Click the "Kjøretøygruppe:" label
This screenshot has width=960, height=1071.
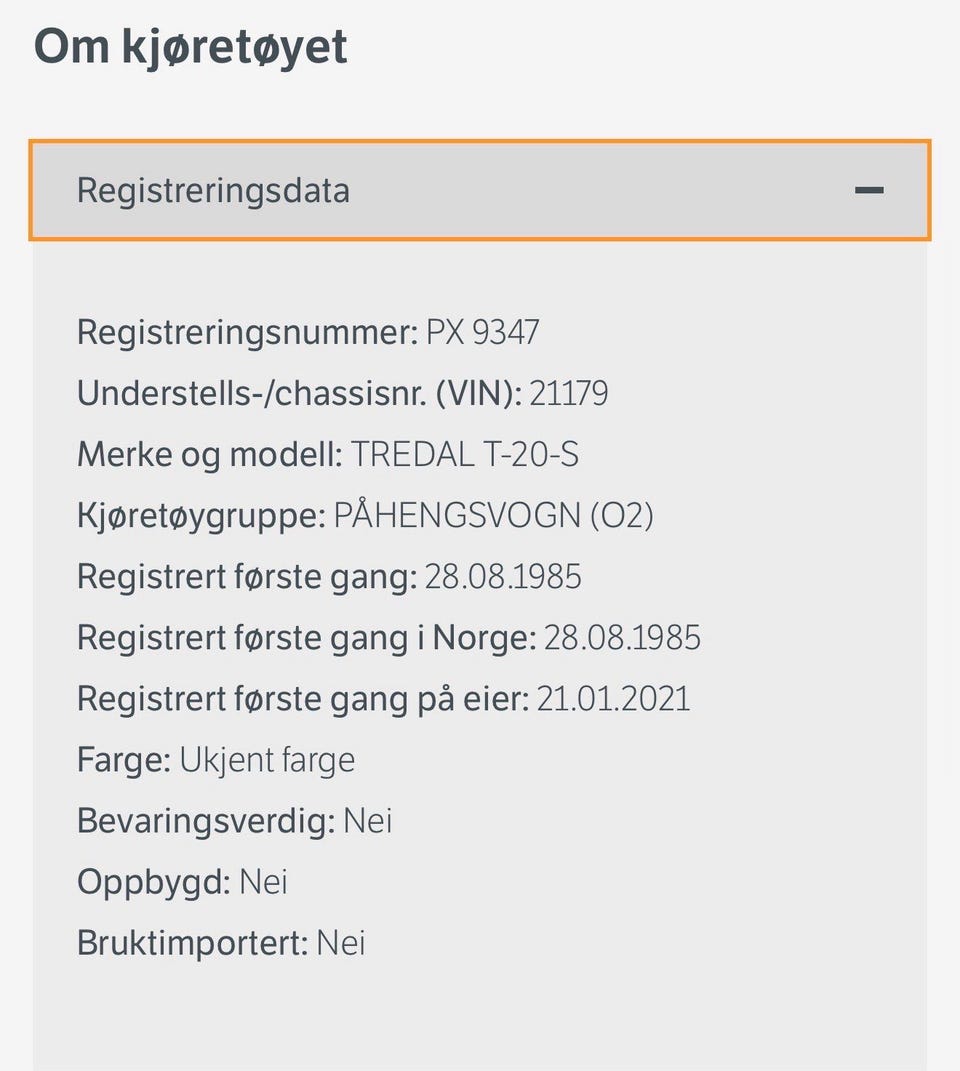point(201,516)
